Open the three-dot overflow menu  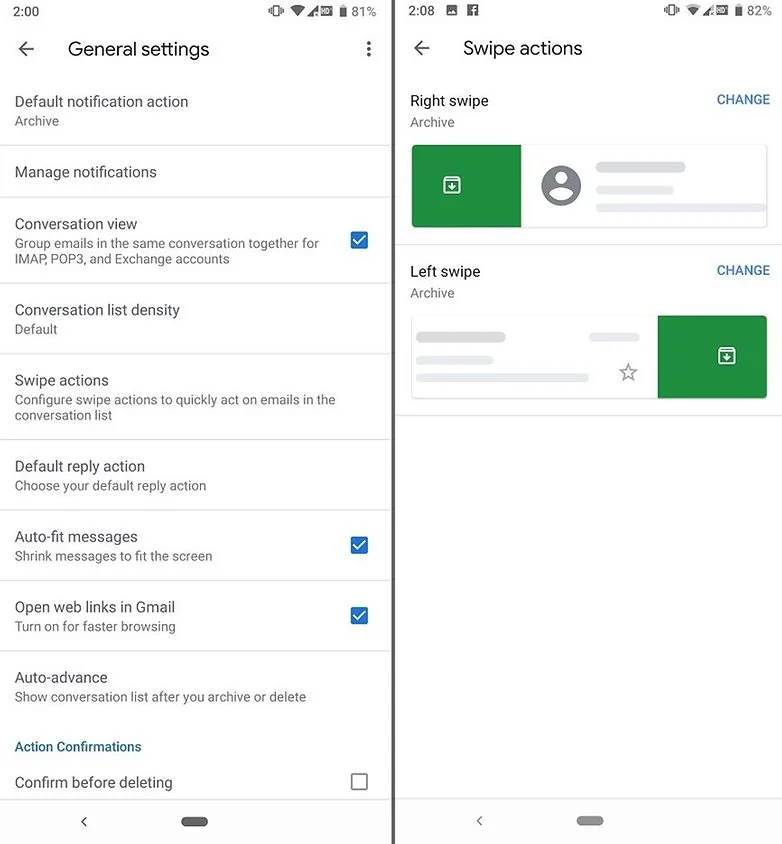[369, 49]
